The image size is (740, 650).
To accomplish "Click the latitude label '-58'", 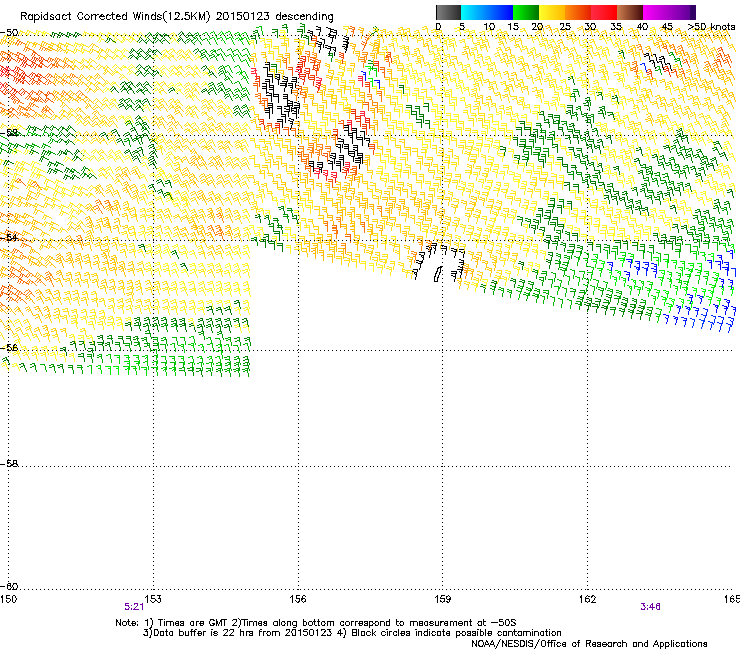I will tap(9, 464).
